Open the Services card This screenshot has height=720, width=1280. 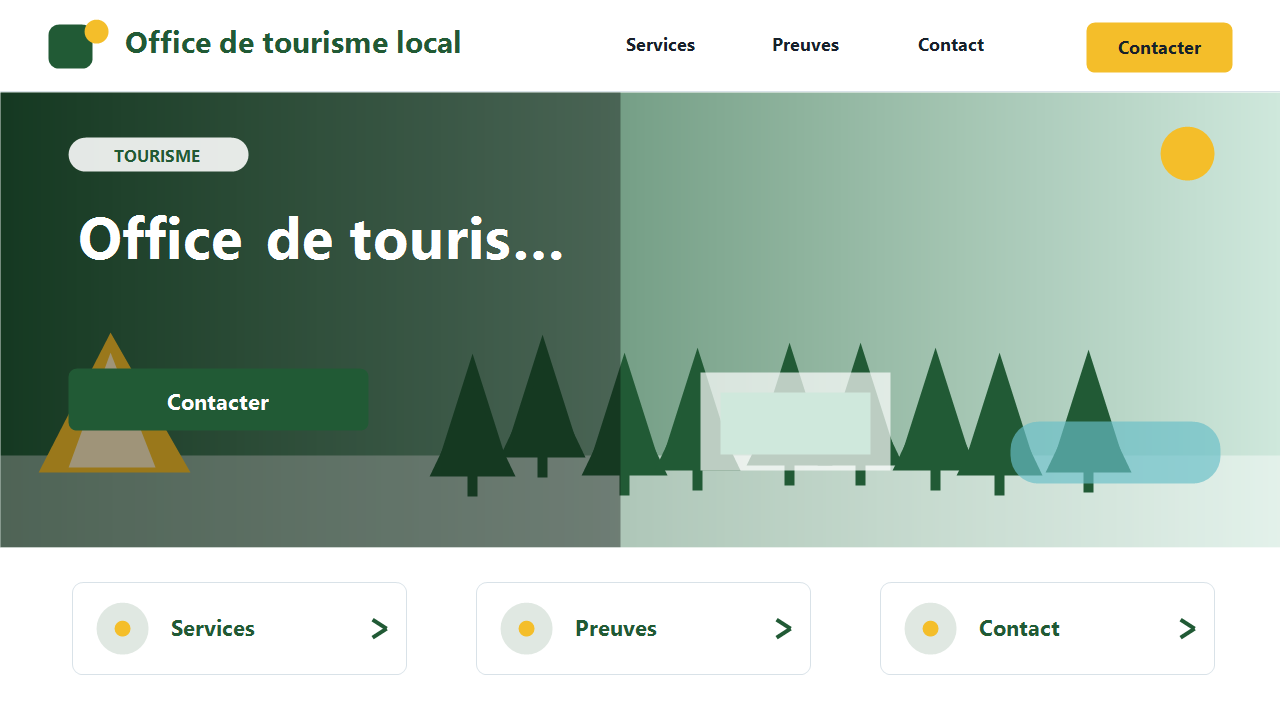[x=239, y=628]
